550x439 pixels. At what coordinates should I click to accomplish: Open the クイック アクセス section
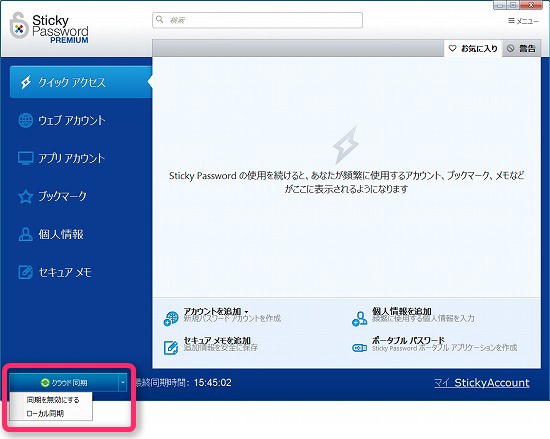(x=81, y=82)
